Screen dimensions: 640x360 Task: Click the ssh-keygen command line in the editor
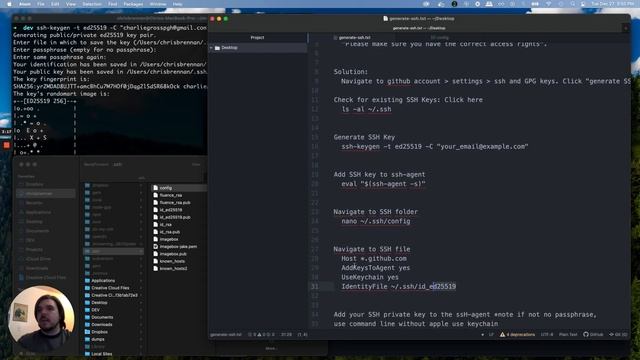[x=435, y=147]
